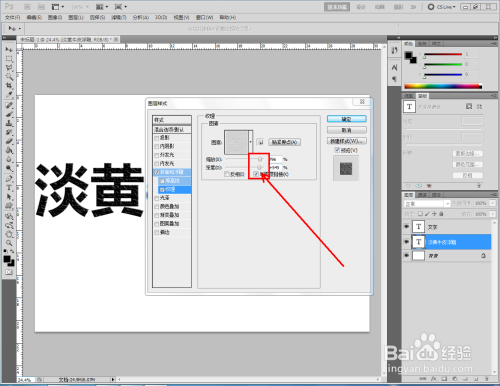Click trash icon in Masks panel
Viewport: 500px width, 386px height.
[479, 185]
